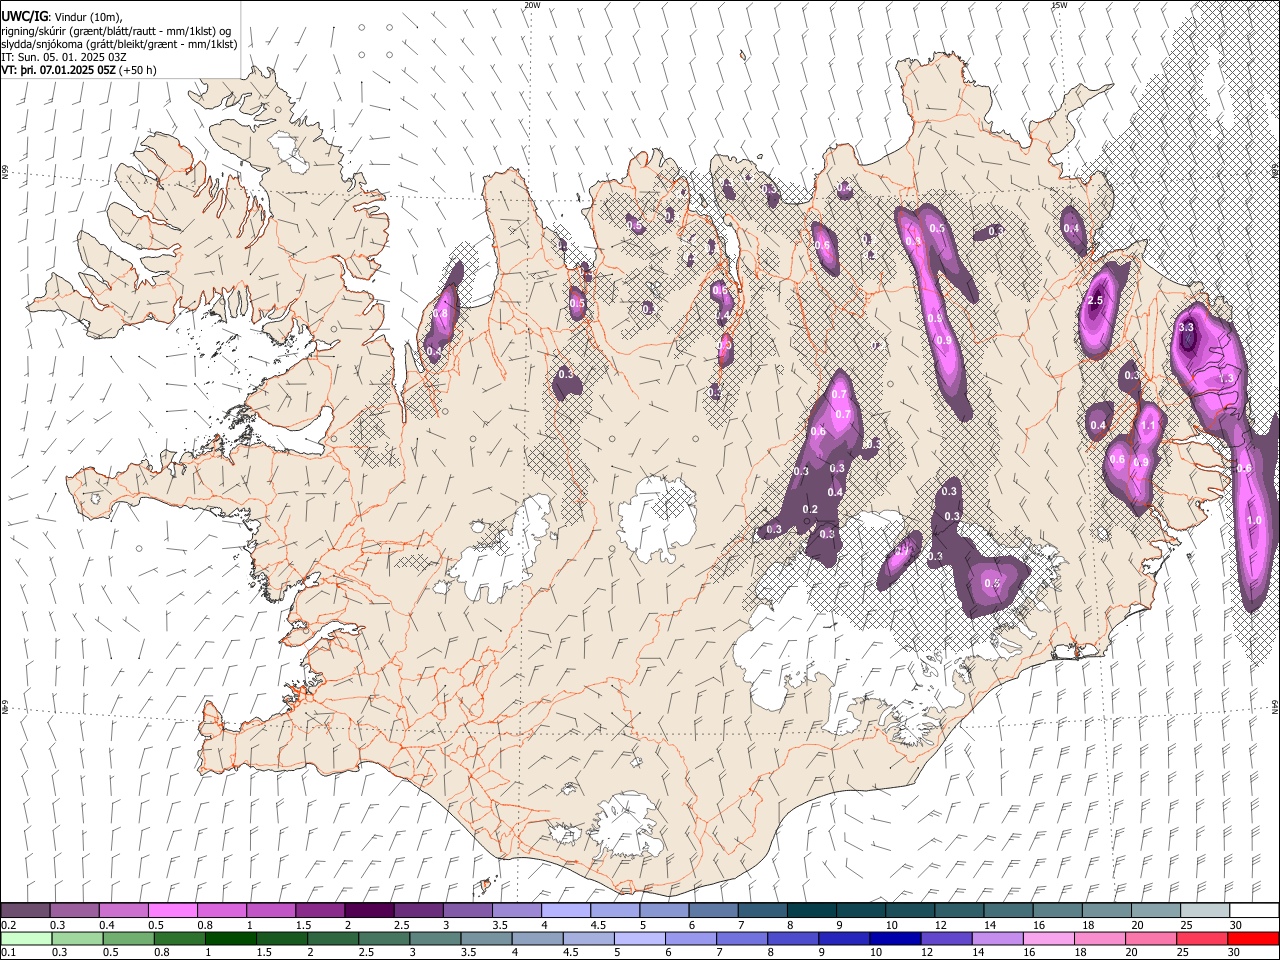Click the bright red 30 swatch in the lower scale

pos(1253,938)
